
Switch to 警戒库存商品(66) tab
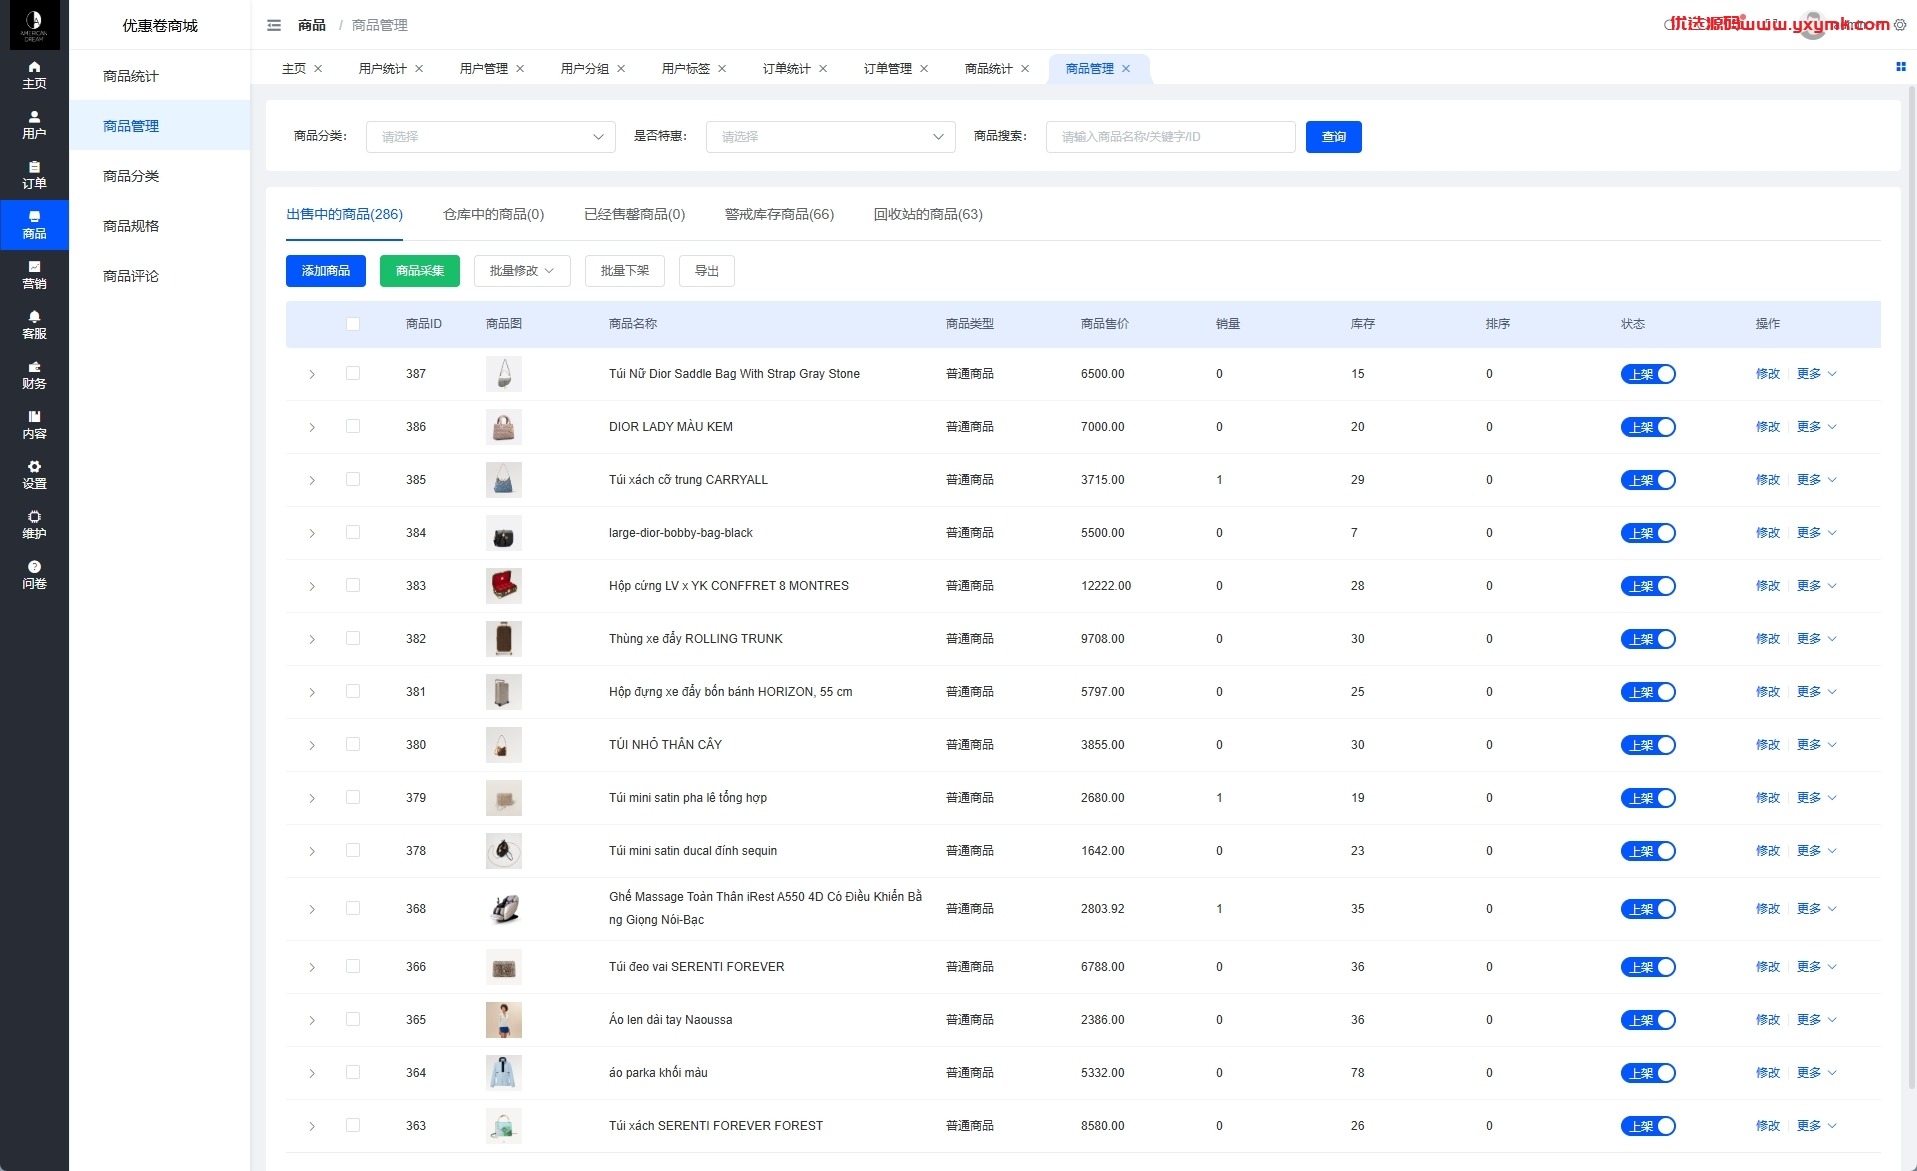[x=779, y=214]
